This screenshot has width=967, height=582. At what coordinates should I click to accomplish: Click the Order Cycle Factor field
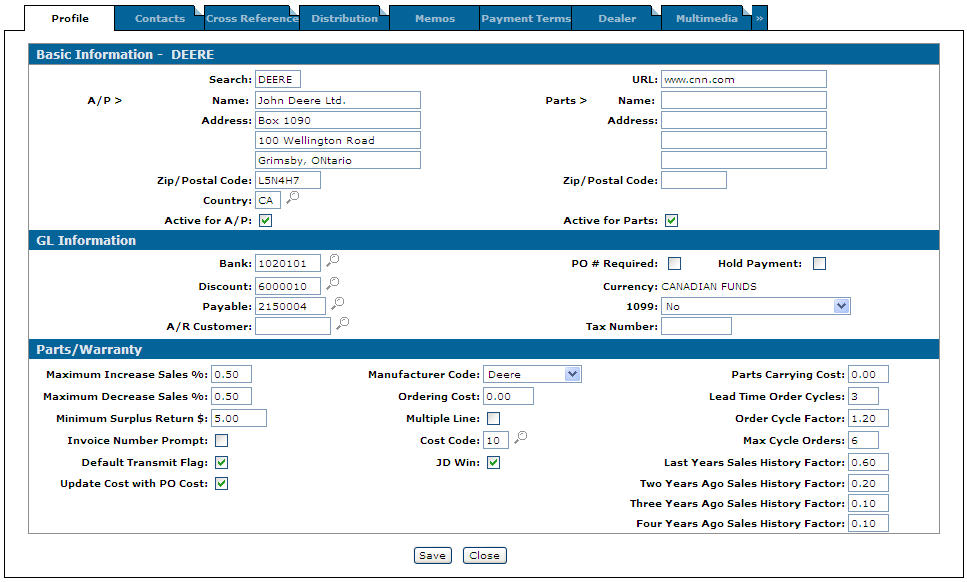click(x=868, y=418)
